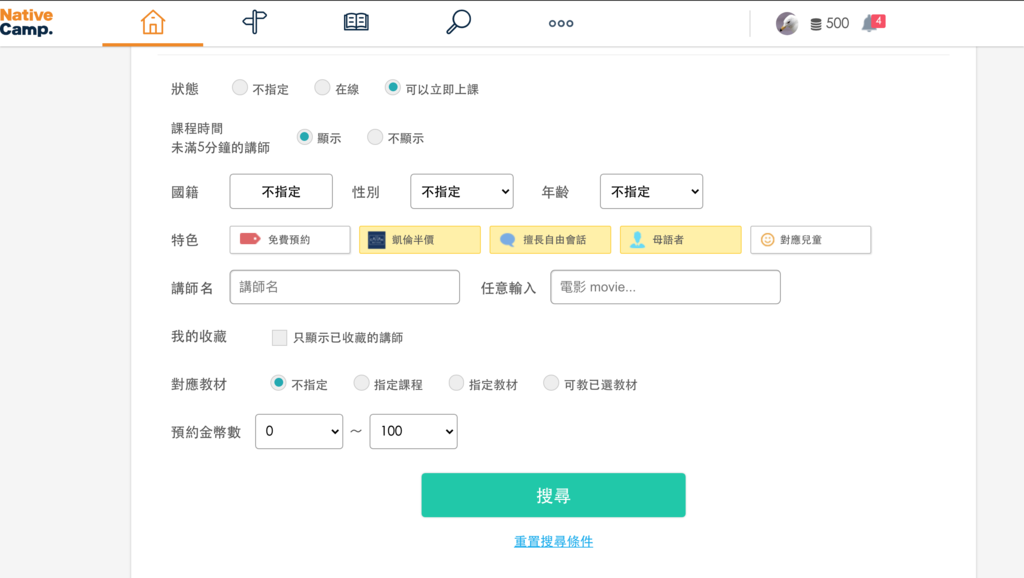Open the notification bell with 4 badge

click(x=873, y=23)
